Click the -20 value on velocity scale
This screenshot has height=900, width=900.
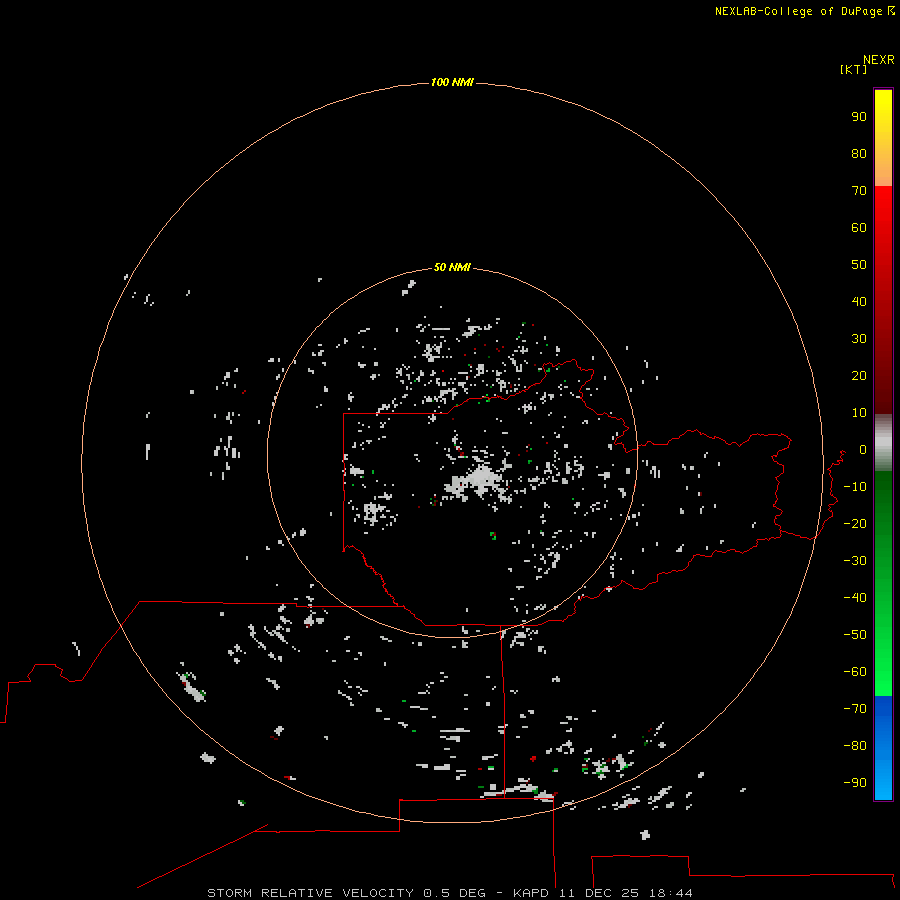(x=855, y=523)
